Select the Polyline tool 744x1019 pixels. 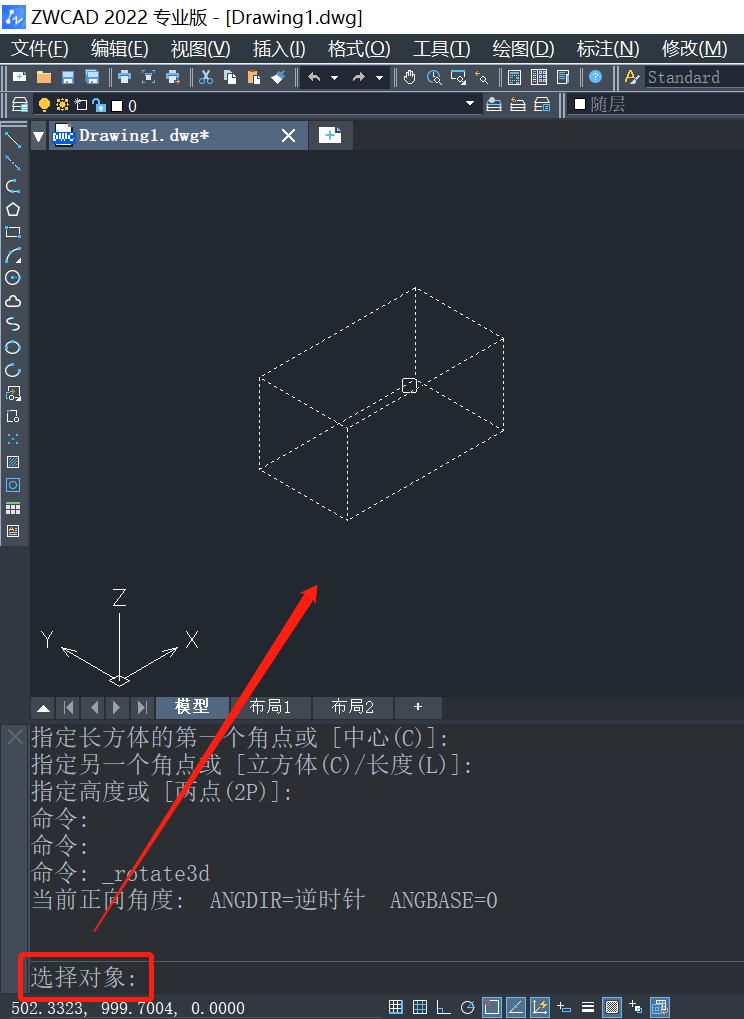[x=13, y=187]
